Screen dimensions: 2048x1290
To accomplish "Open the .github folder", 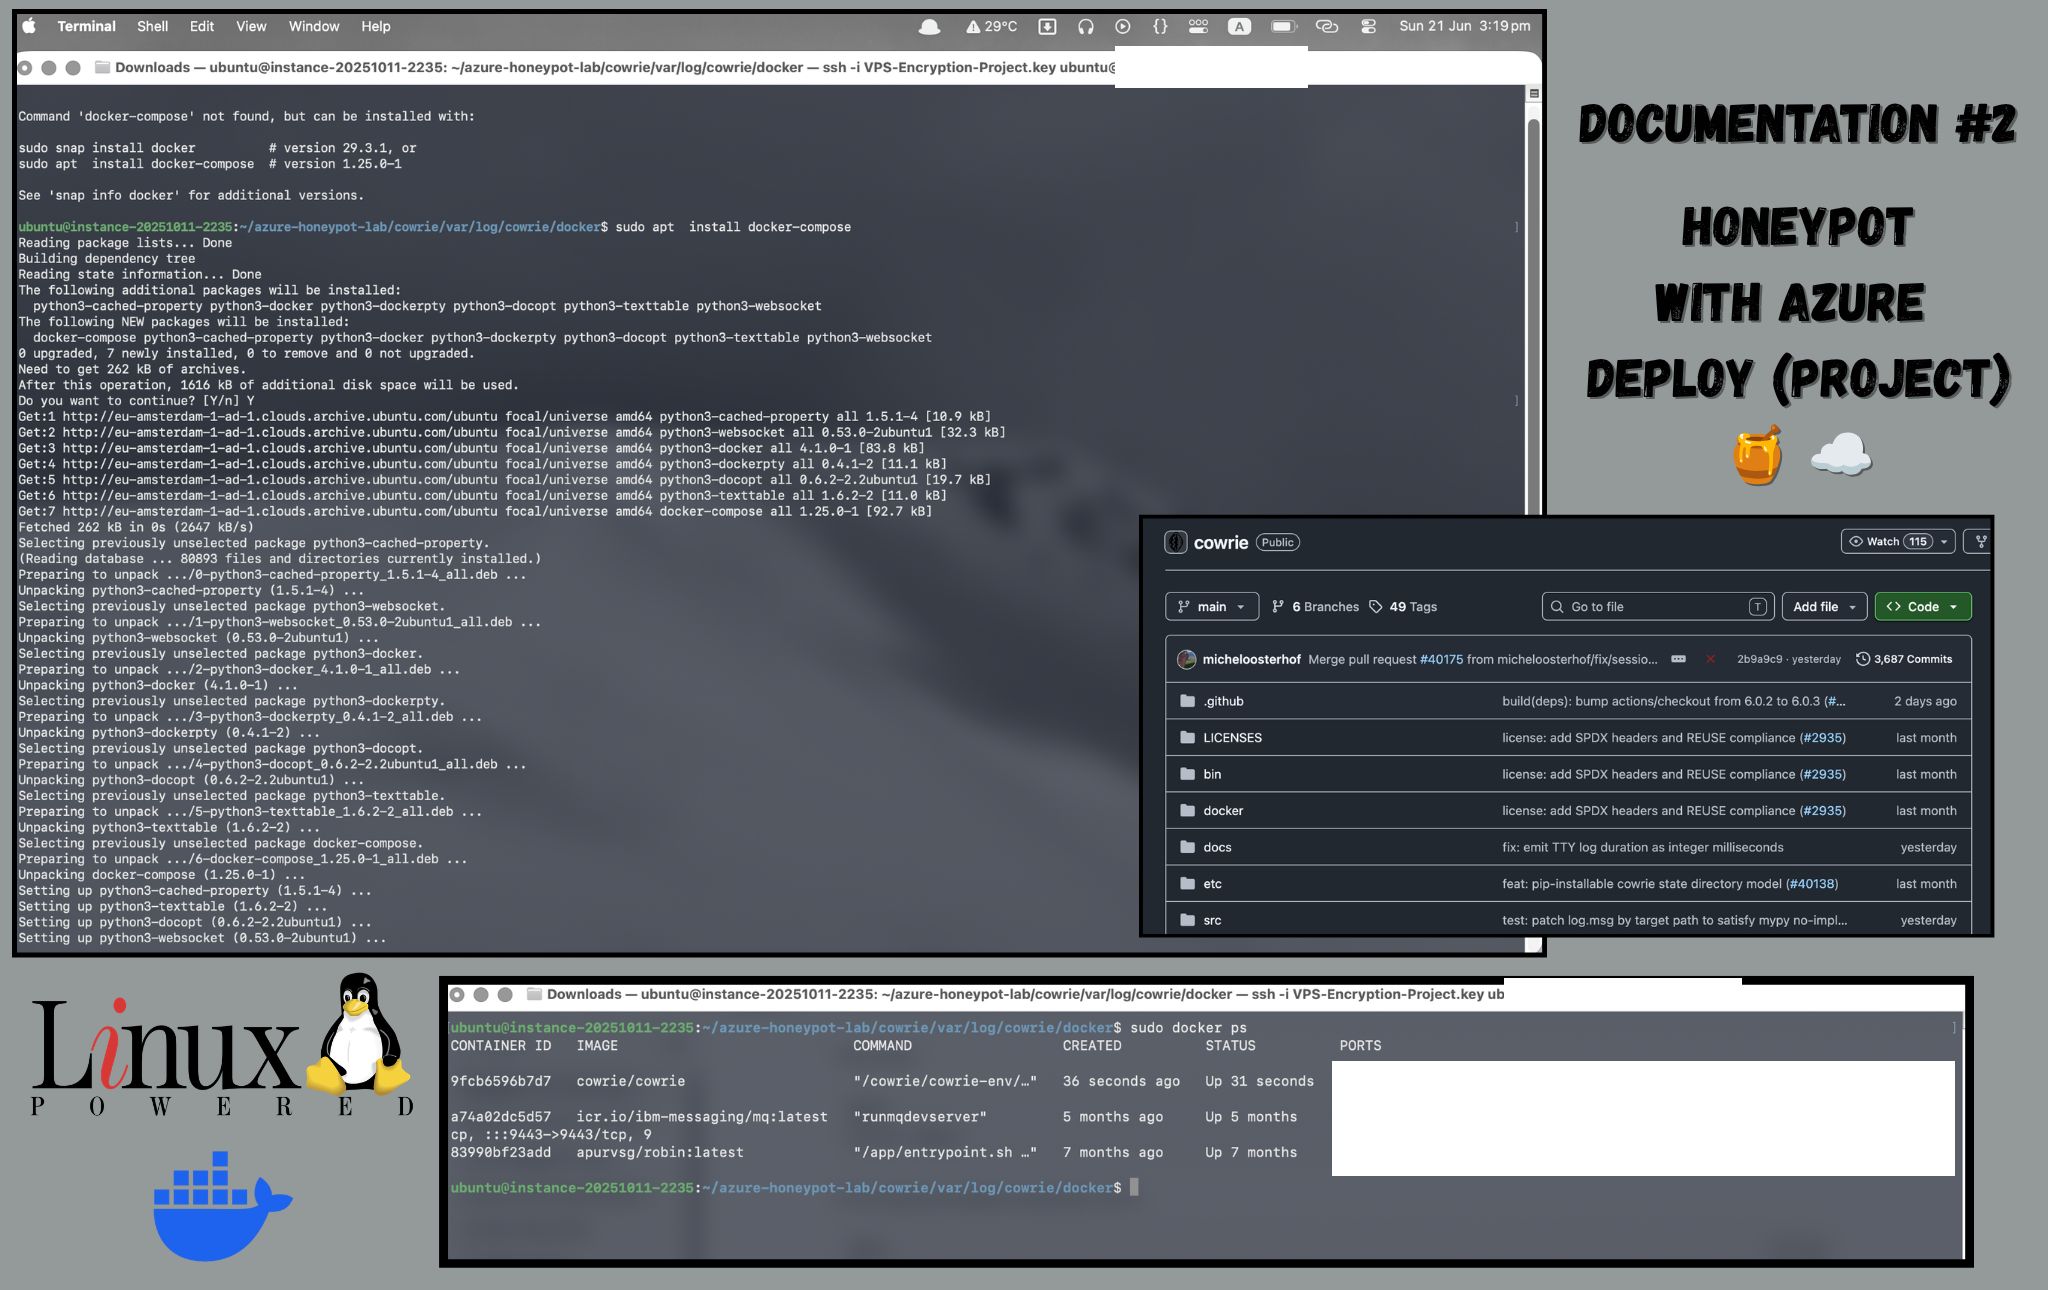I will pyautogui.click(x=1223, y=701).
